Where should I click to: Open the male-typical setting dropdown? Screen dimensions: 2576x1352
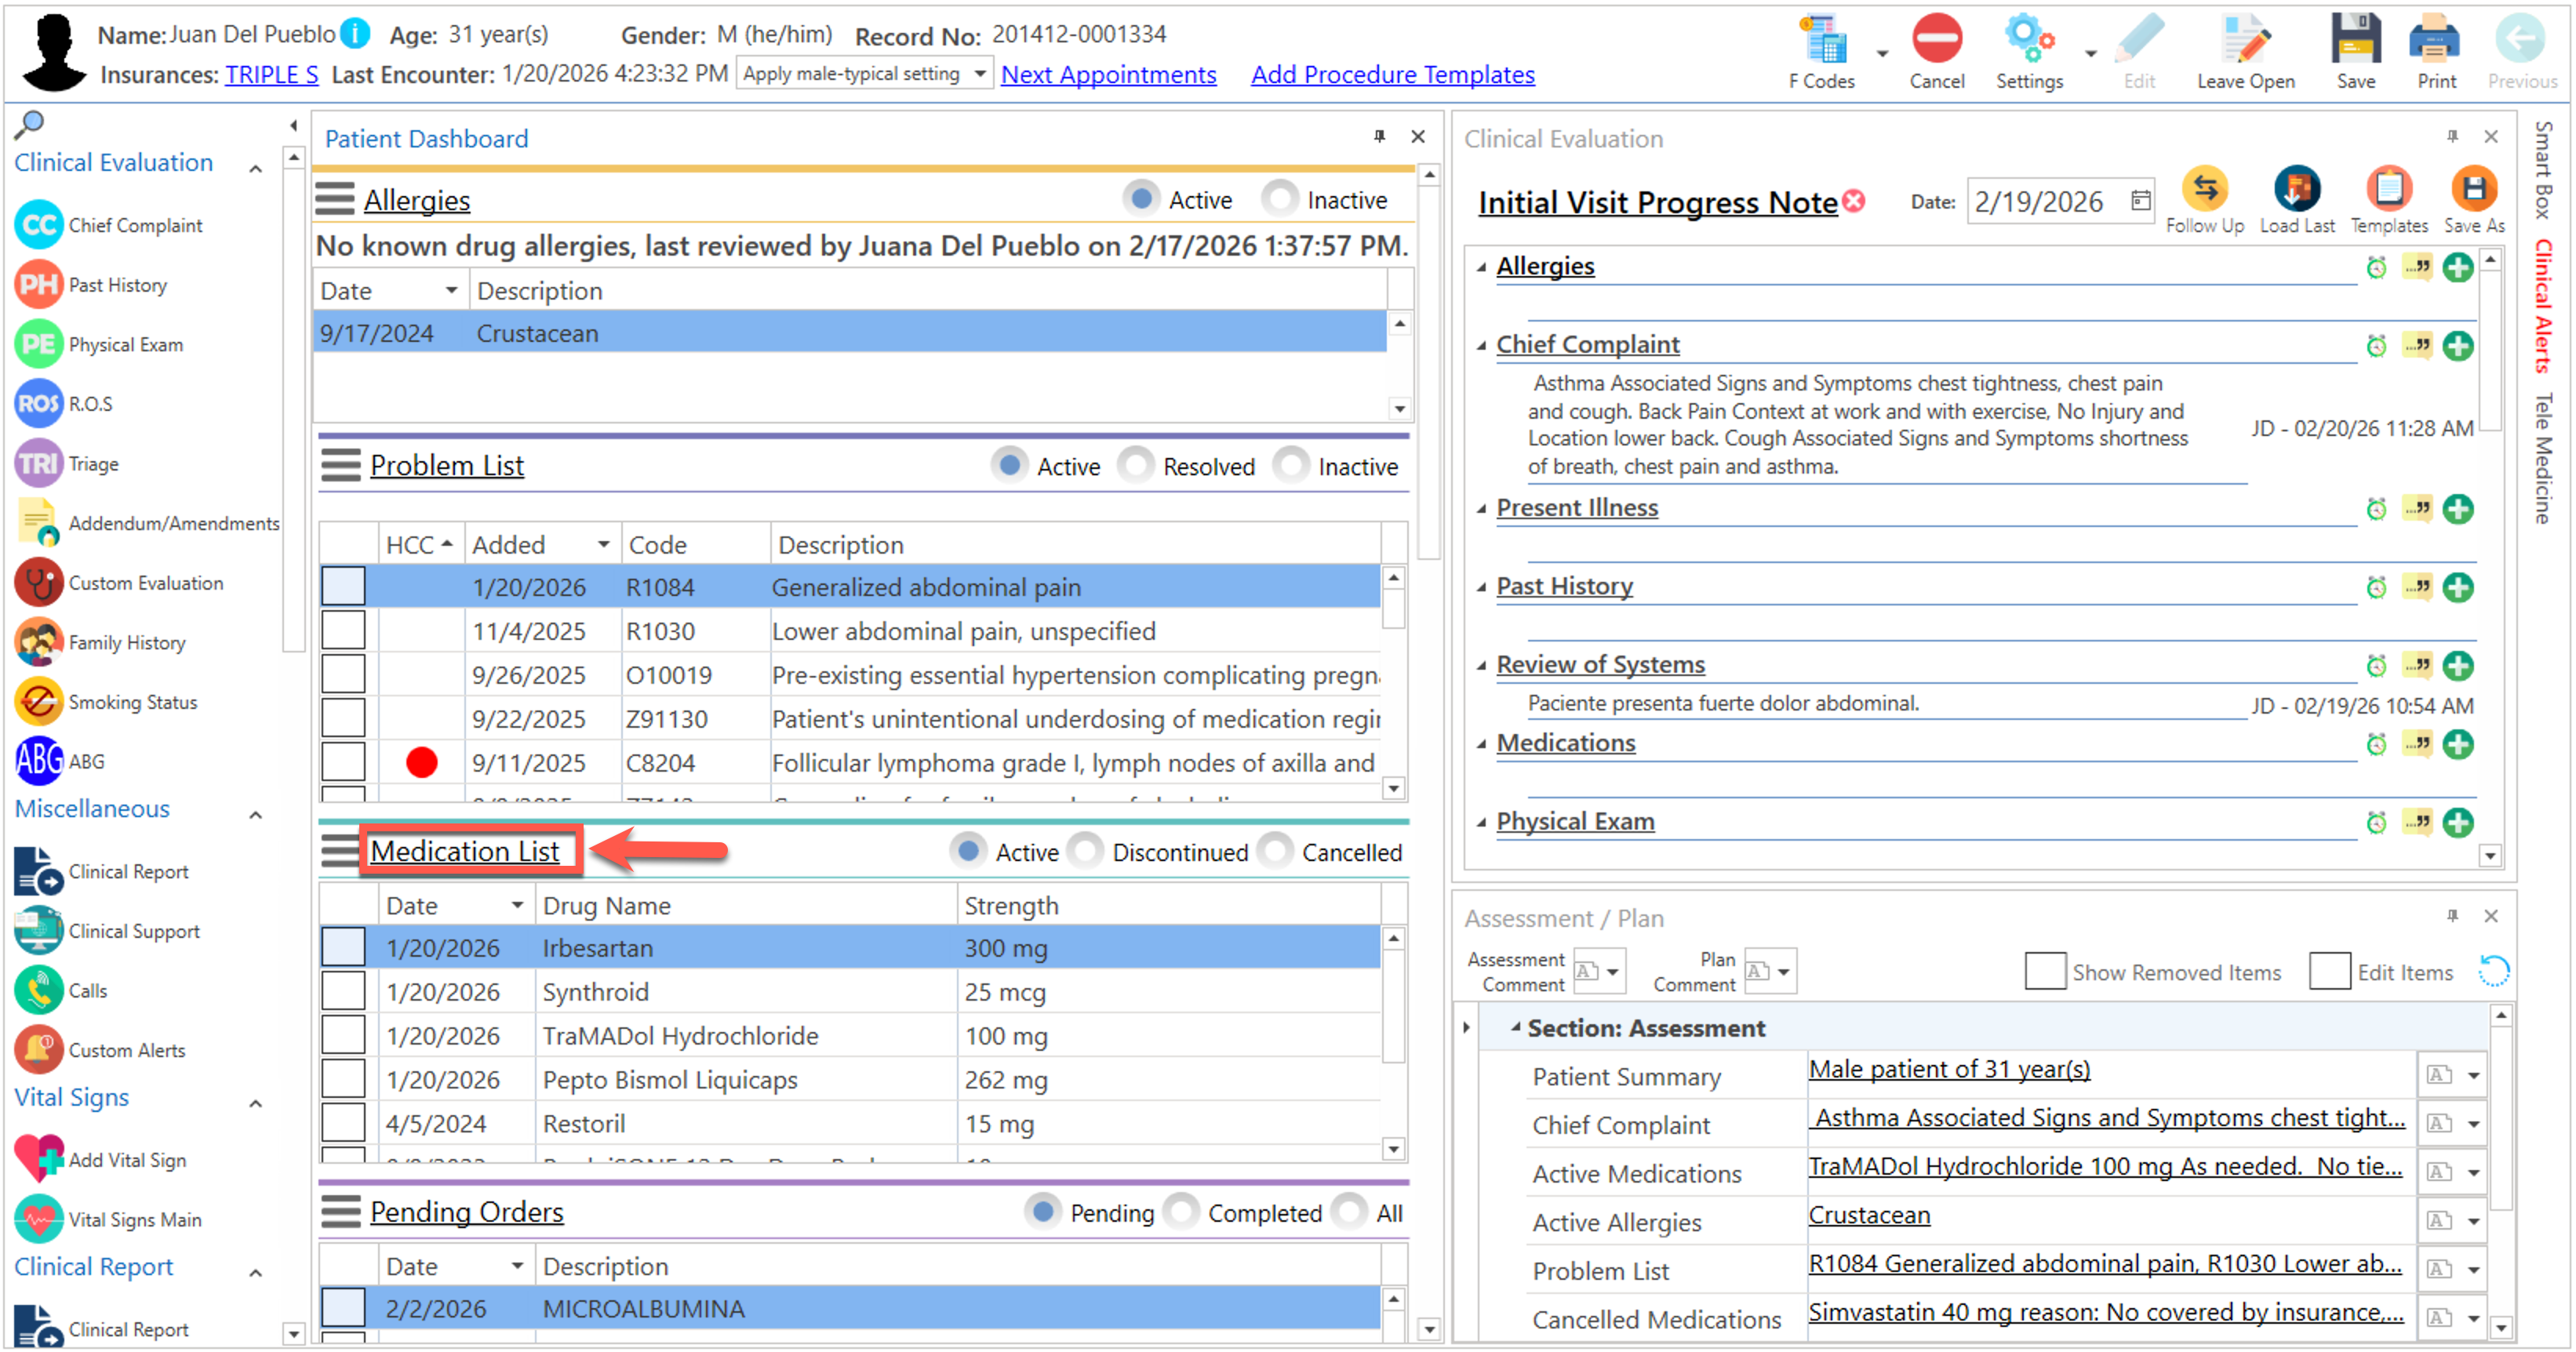point(980,74)
